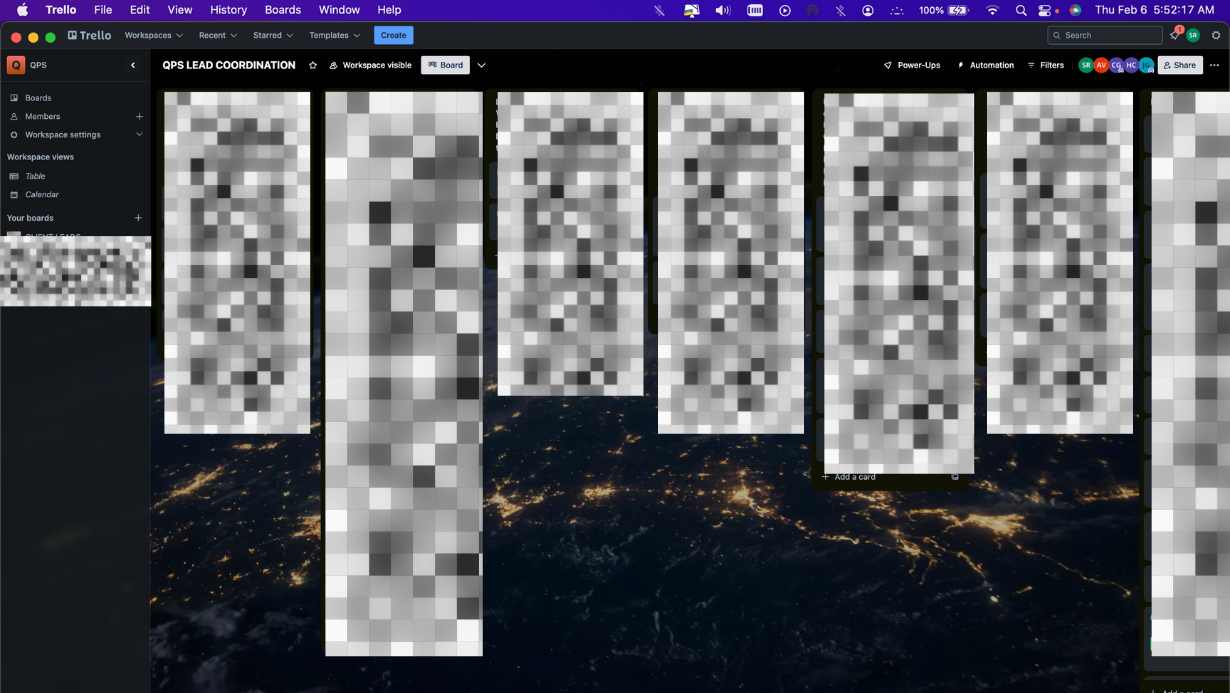Open the Workspaces dropdown

point(153,35)
